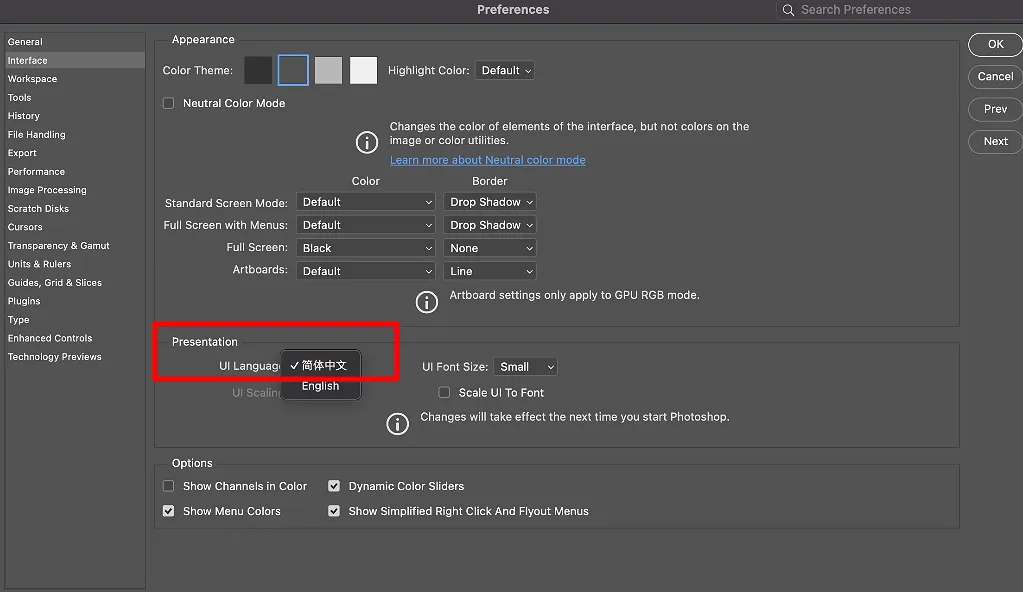Open Image Processing preferences
Screen dimensions: 1023x592
click(75, 190)
